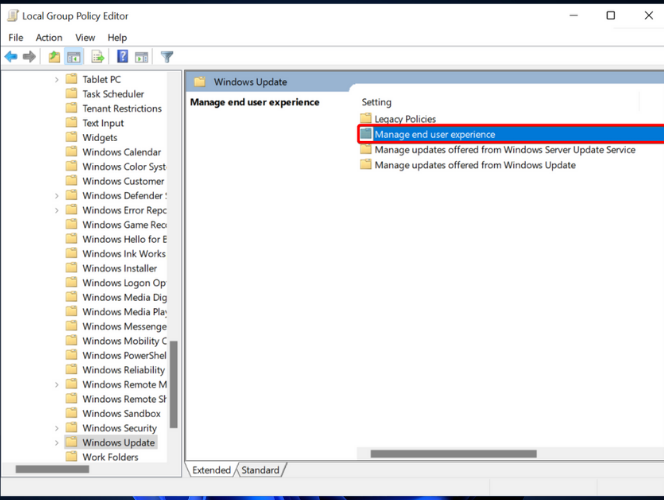This screenshot has width=664, height=500.
Task: Open the View menu
Action: coord(85,38)
